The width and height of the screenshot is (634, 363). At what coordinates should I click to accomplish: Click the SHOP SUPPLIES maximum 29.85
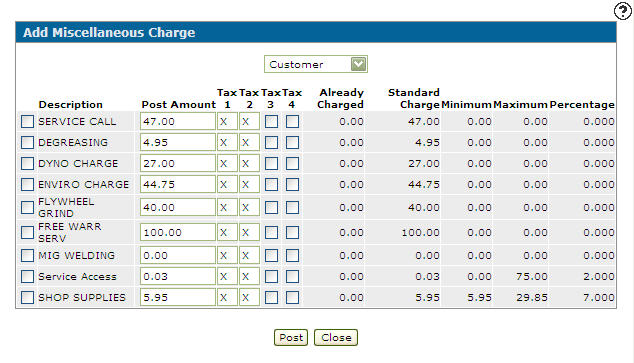pyautogui.click(x=532, y=298)
